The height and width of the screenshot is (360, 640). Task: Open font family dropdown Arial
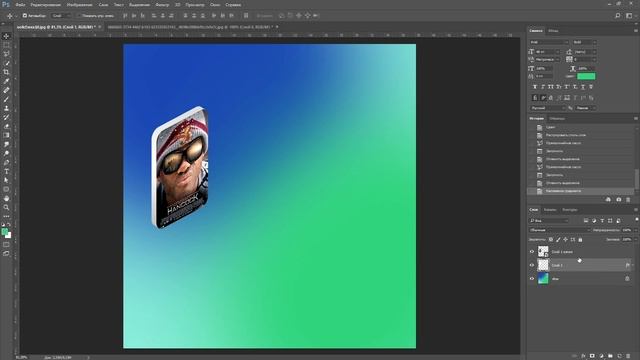549,42
